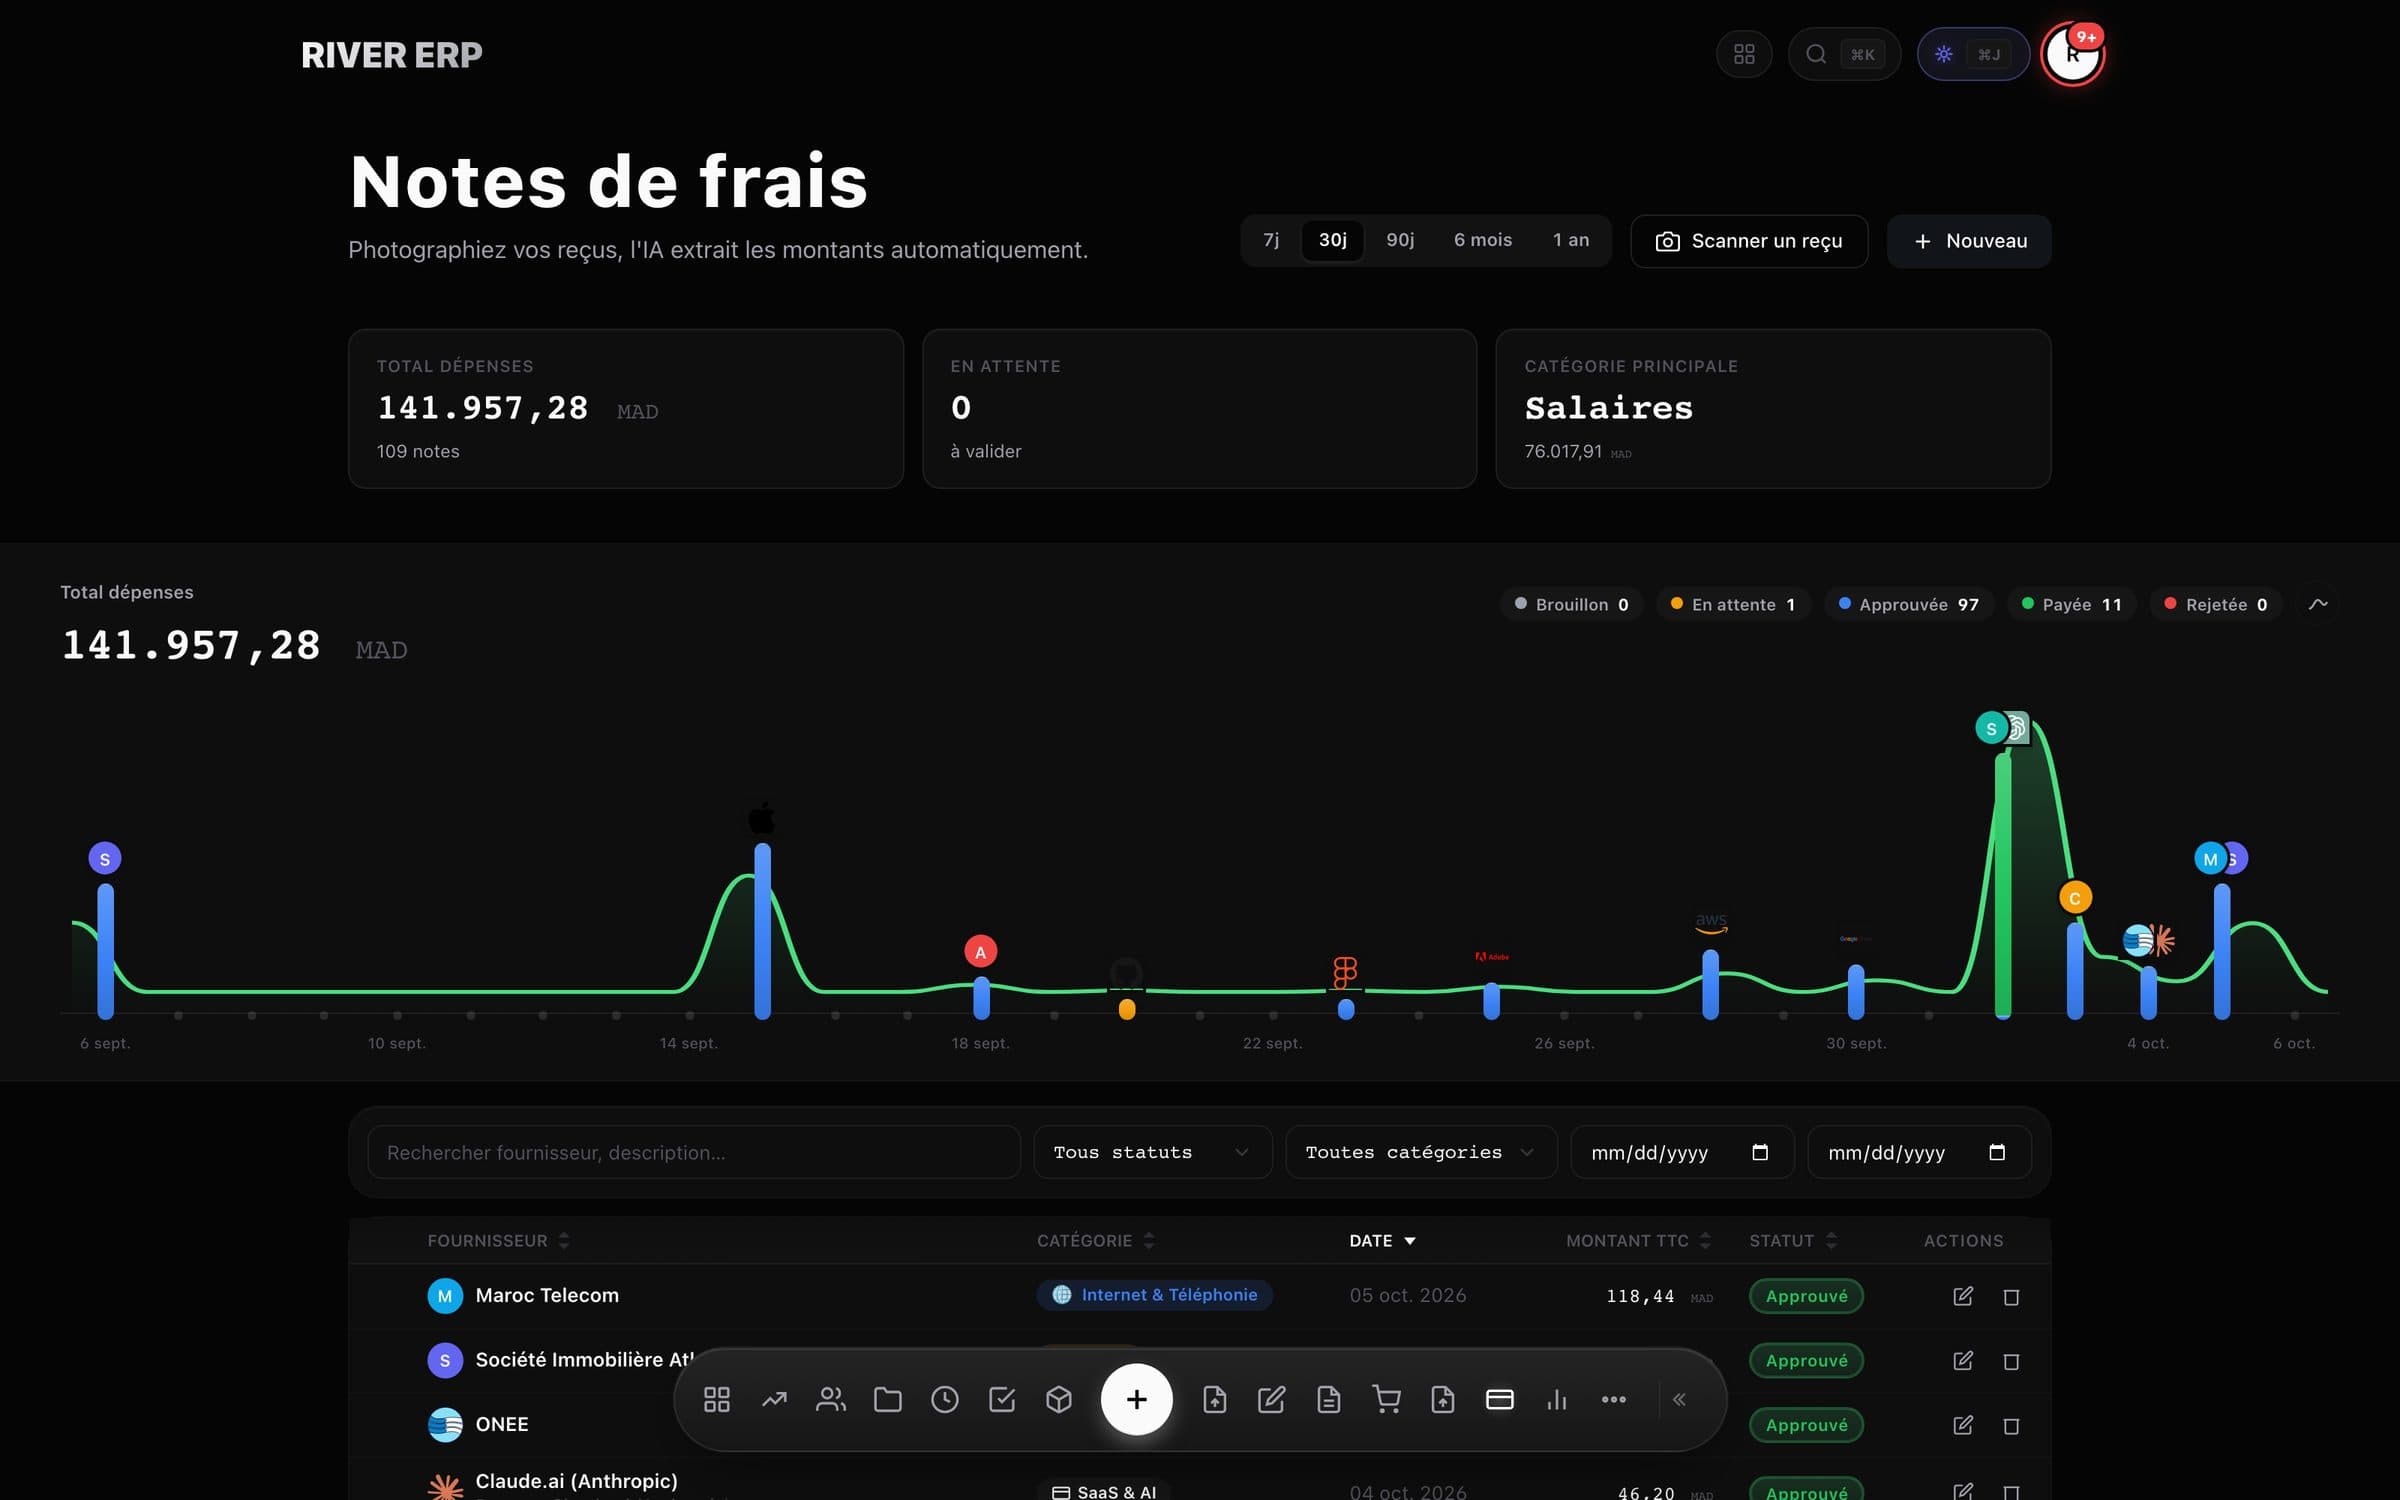Delete the ONEE expense row
The width and height of the screenshot is (2400, 1500).
point(2011,1425)
